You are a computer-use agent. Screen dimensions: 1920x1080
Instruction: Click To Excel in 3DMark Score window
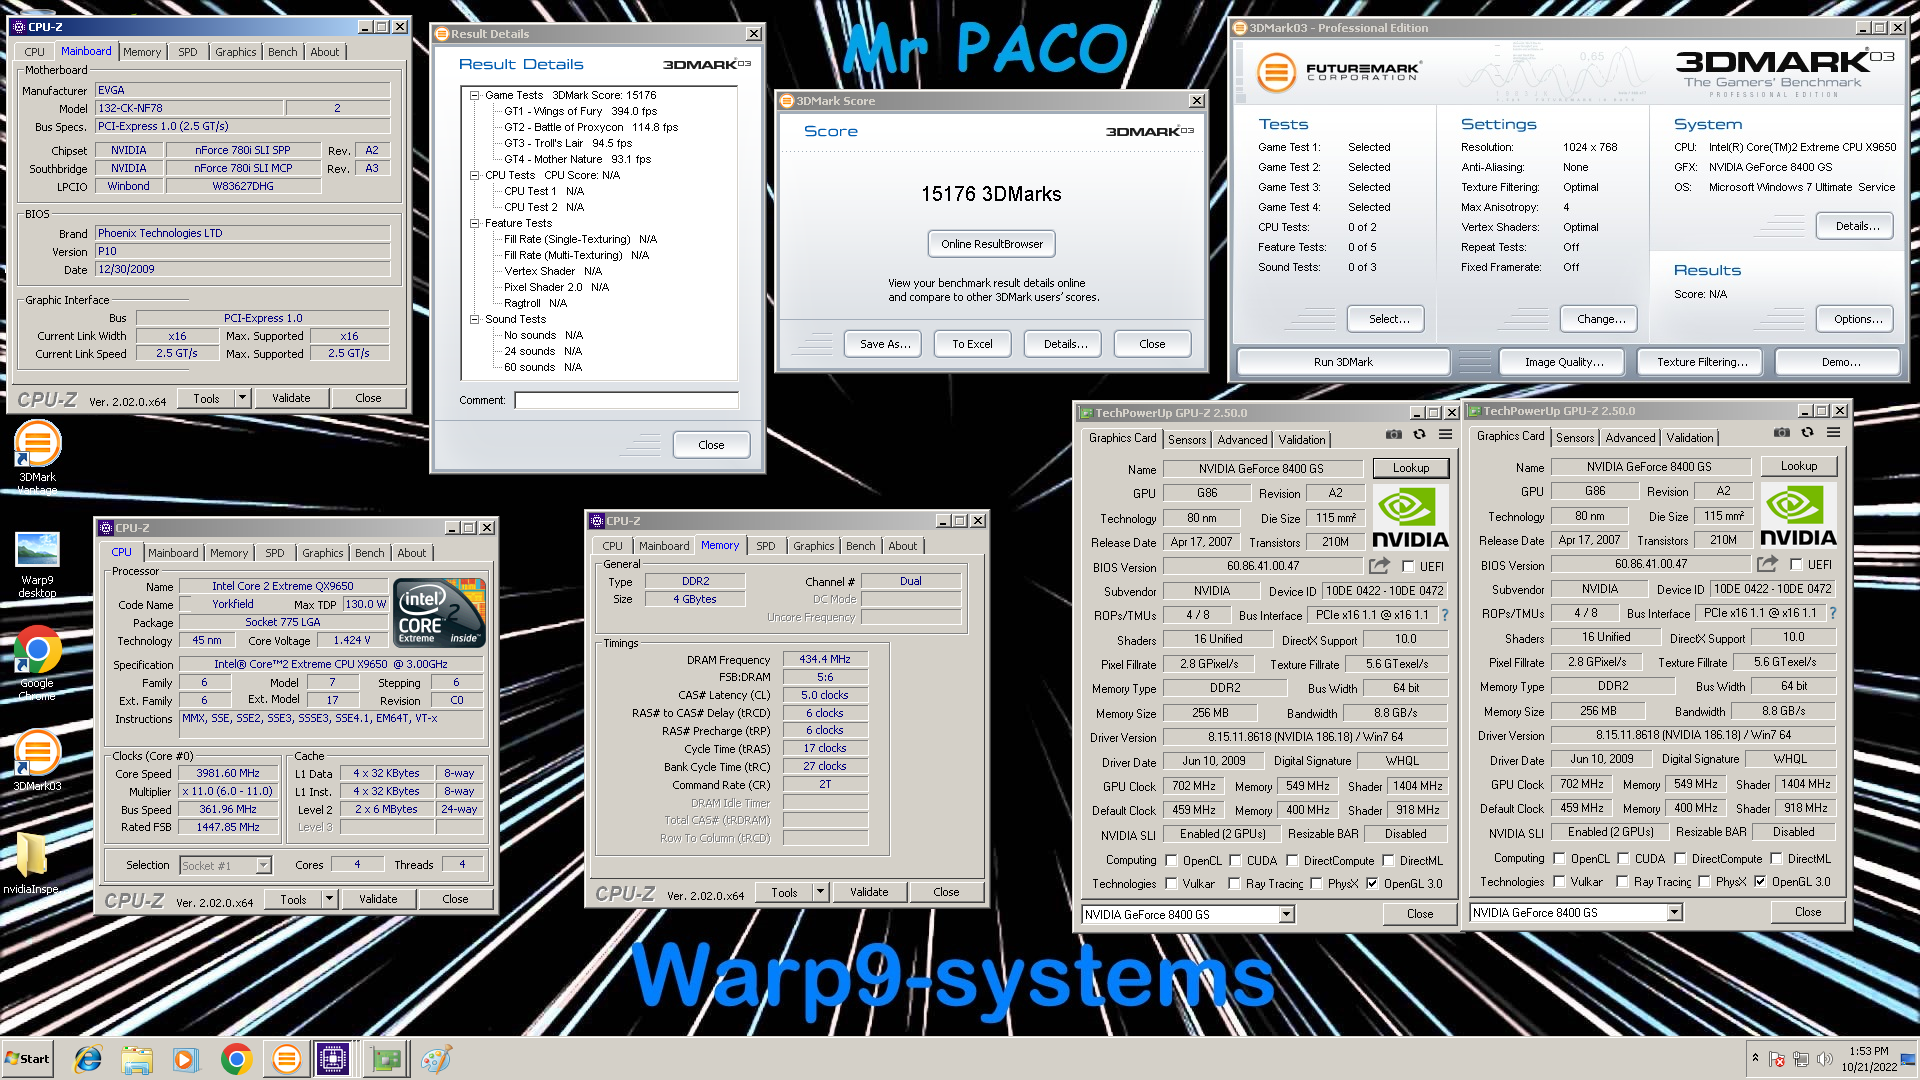[972, 344]
